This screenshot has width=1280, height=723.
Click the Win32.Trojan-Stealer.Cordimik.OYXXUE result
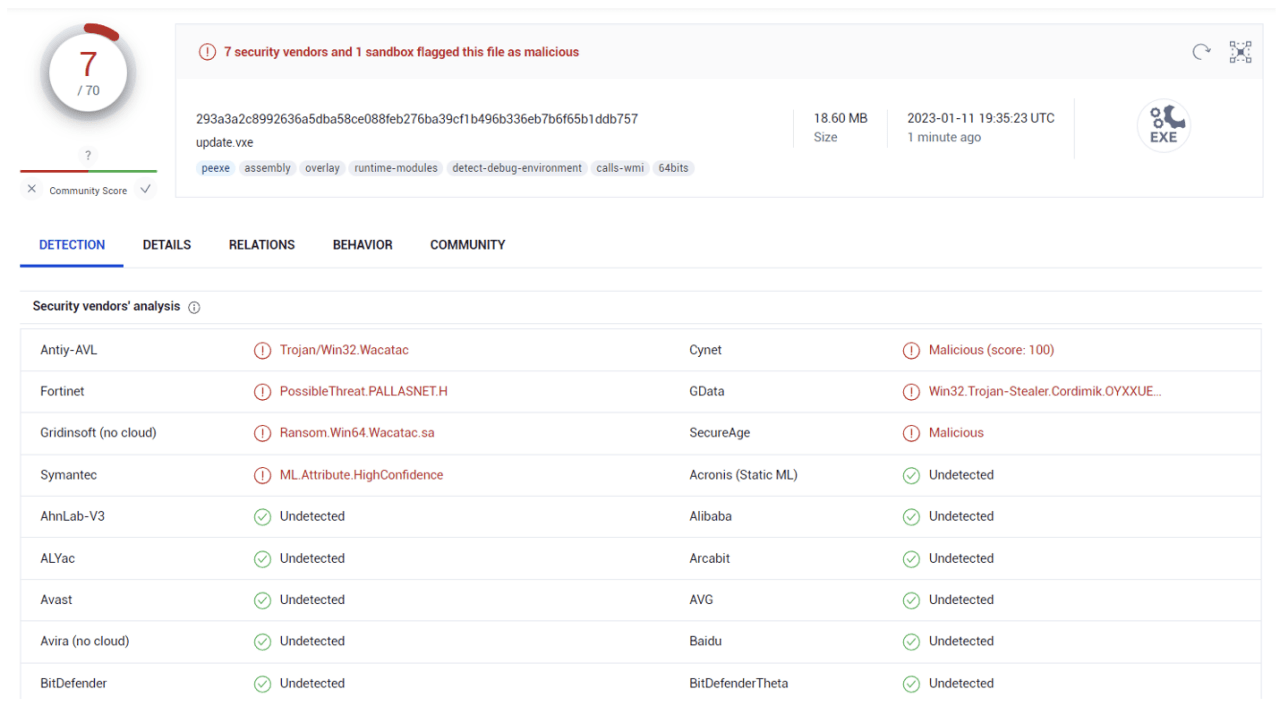click(1045, 392)
